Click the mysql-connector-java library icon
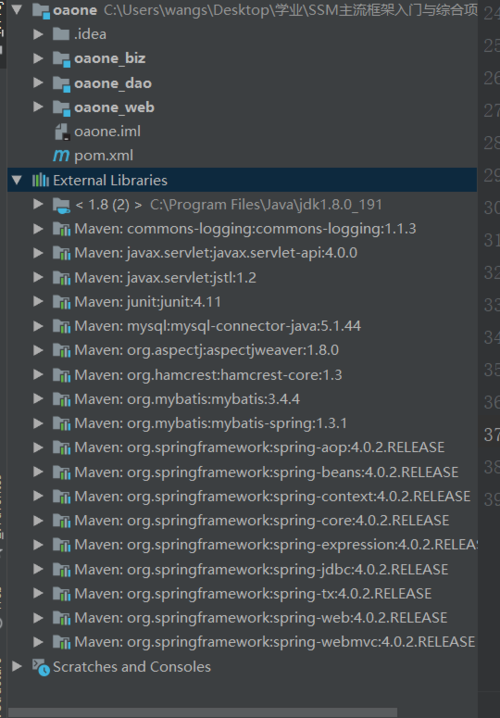Screen dimensions: 500x718 tap(61, 326)
